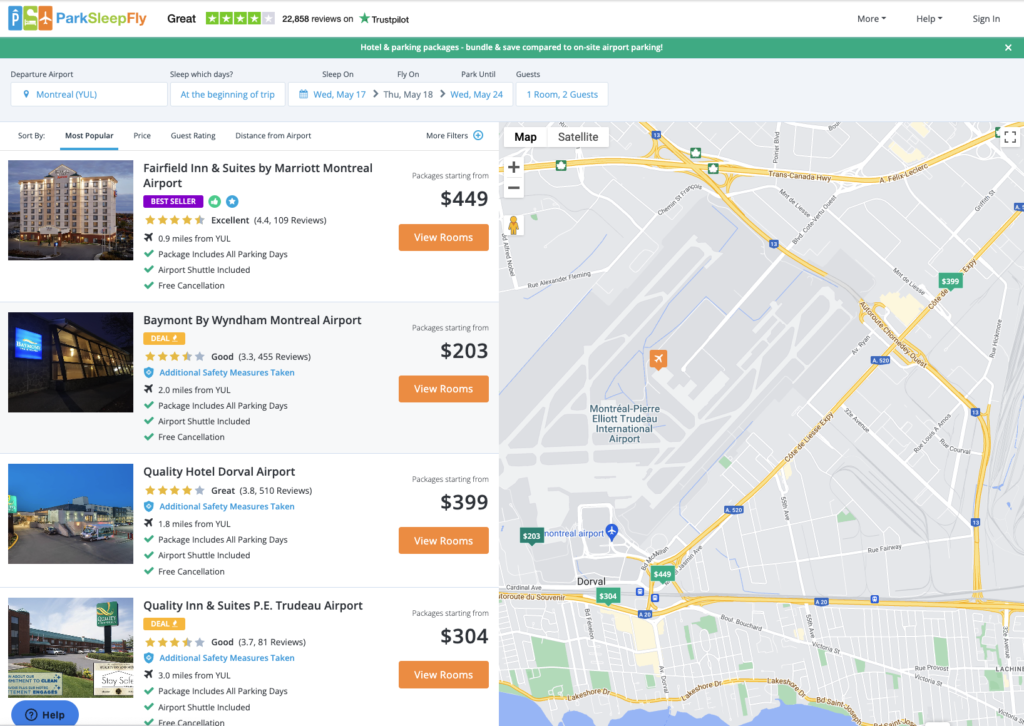Click the Montreal (YUL) departure airport field

[x=89, y=94]
